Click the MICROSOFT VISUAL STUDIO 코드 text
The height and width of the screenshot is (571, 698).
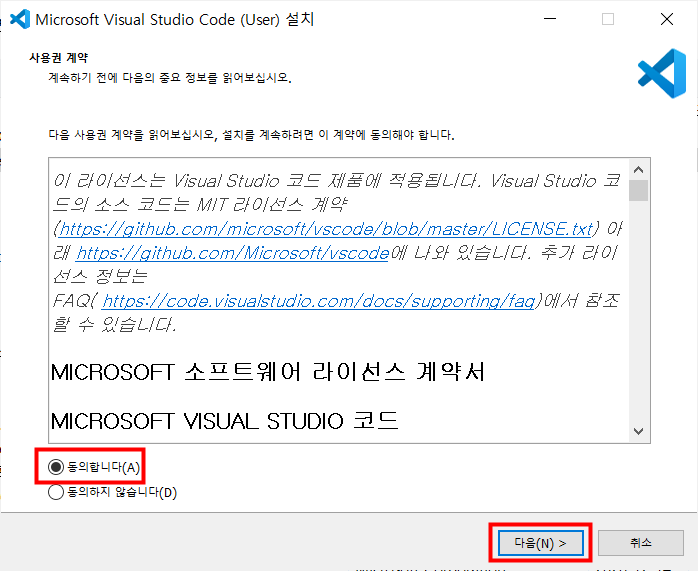point(224,421)
